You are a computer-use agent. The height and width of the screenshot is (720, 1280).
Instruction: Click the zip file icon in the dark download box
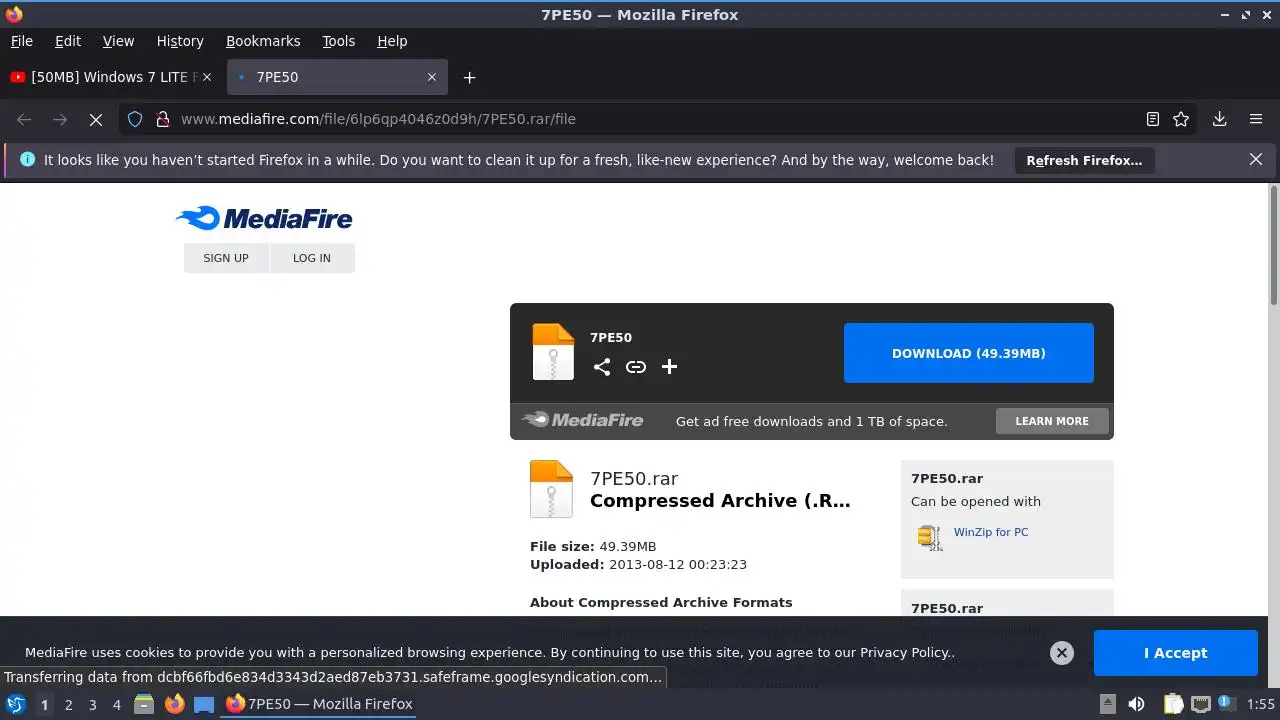pyautogui.click(x=553, y=352)
